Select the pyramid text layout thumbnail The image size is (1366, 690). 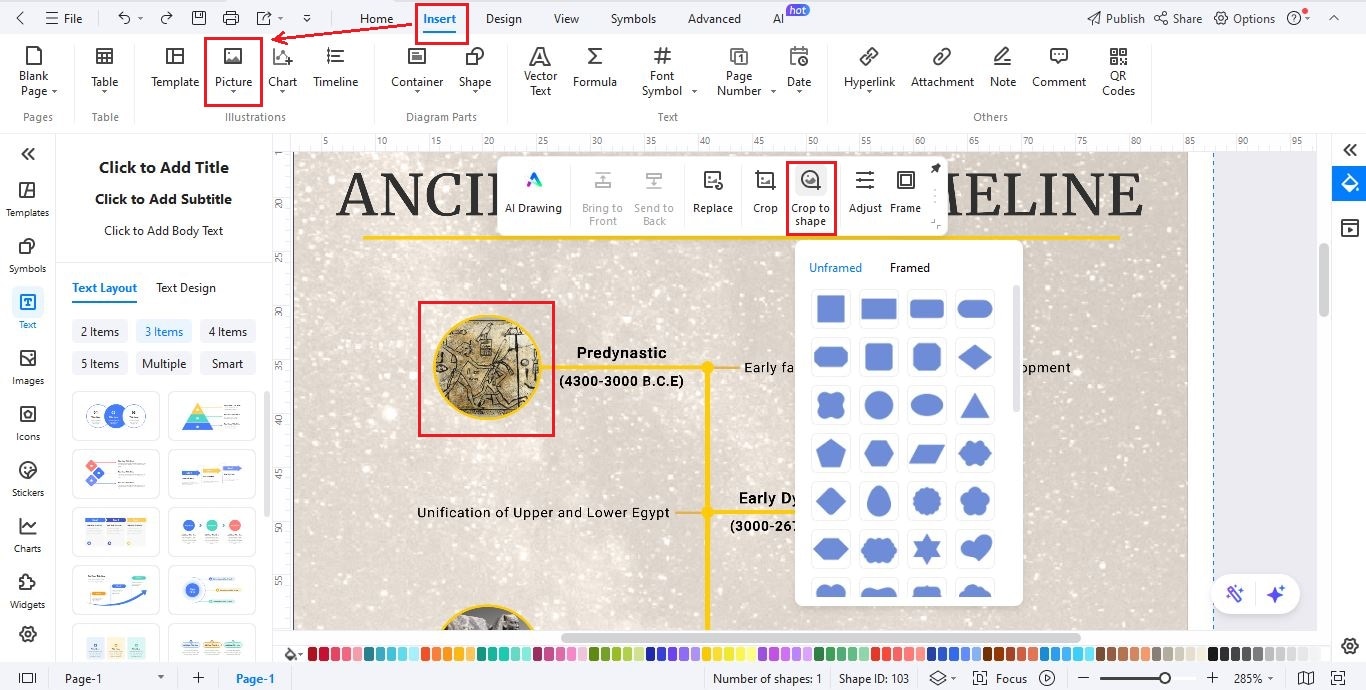(212, 415)
